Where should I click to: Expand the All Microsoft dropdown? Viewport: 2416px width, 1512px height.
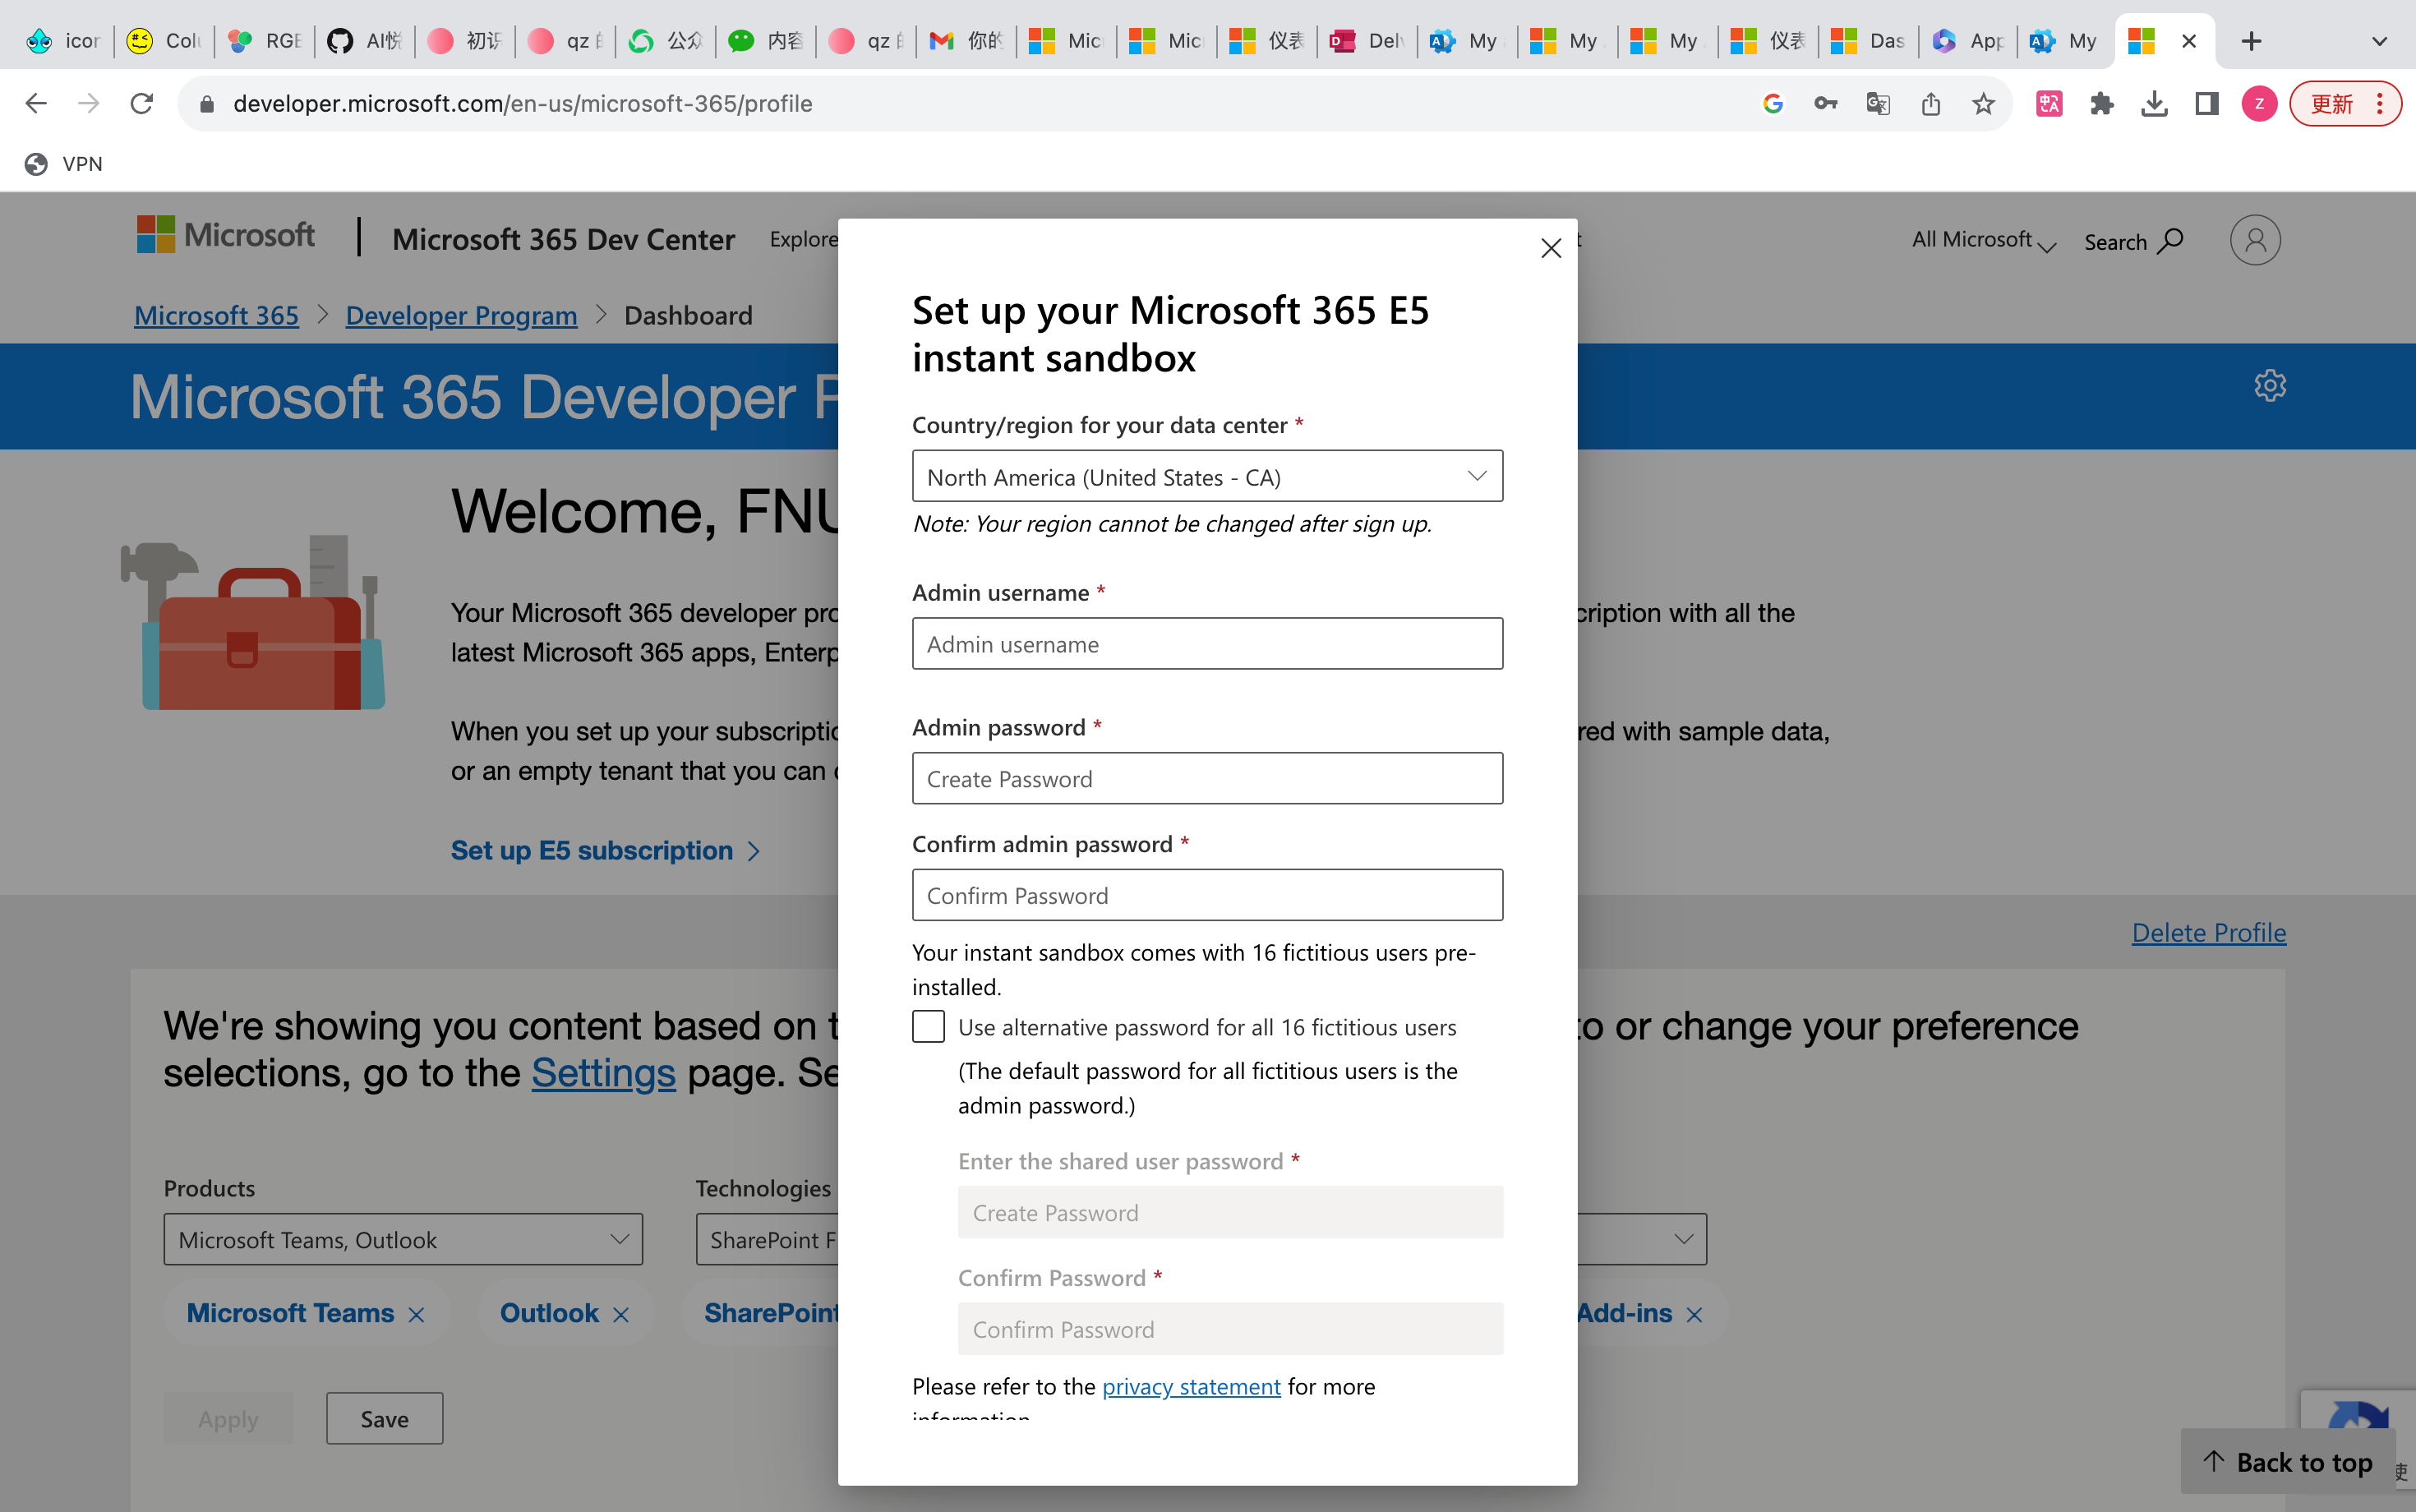tap(1983, 240)
